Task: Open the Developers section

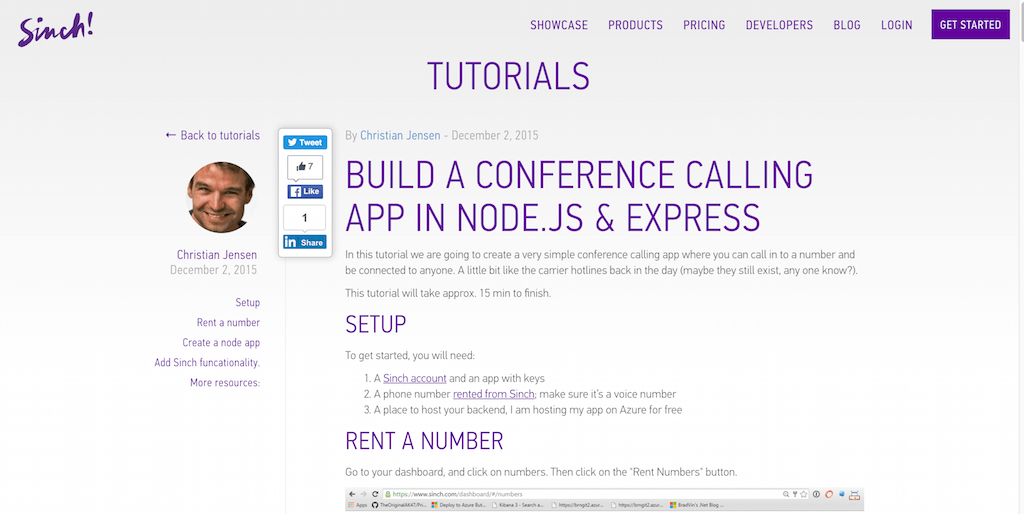Action: (x=779, y=25)
